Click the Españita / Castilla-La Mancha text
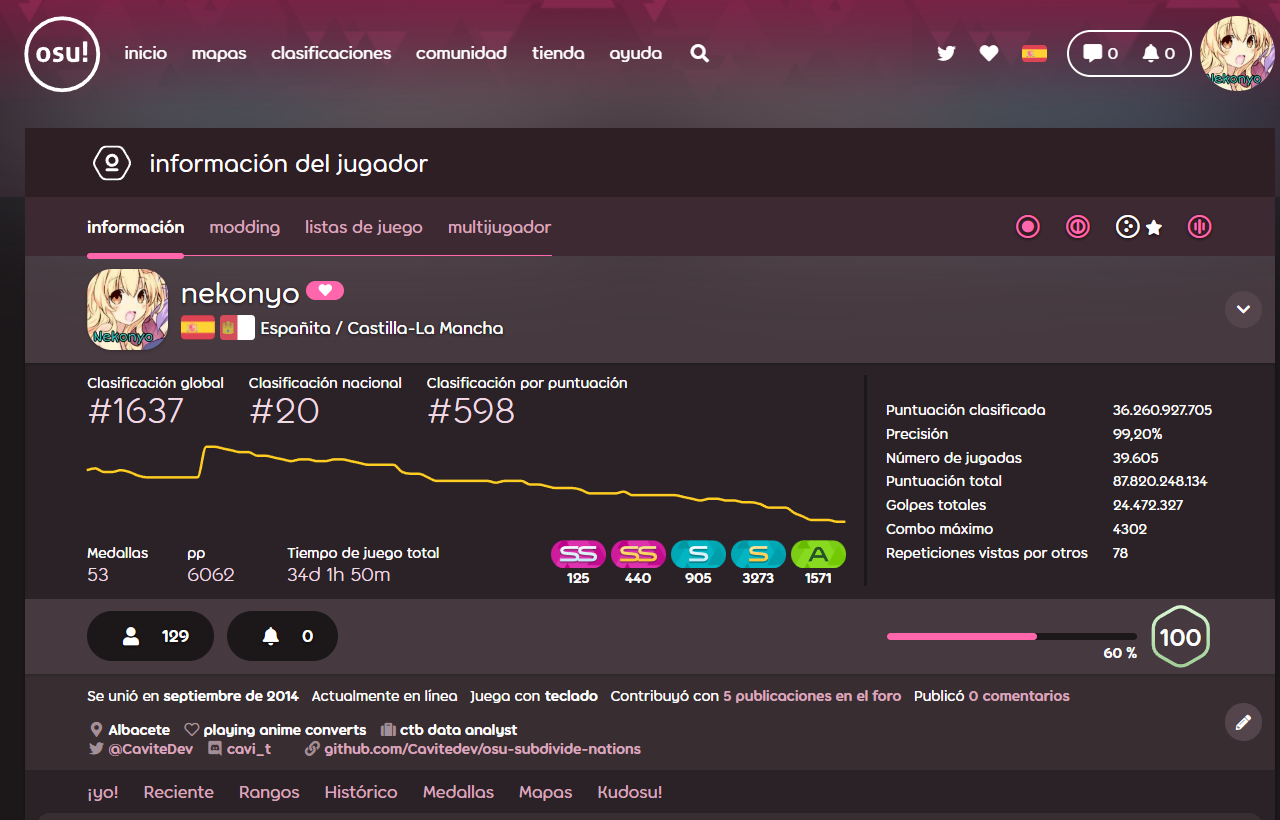Screen dimensions: 1280x820 click(382, 328)
